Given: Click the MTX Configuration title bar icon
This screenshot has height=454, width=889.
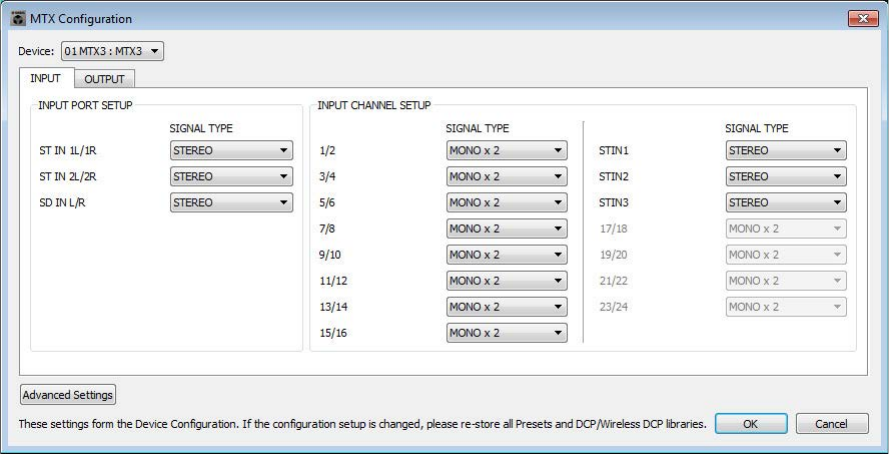Looking at the screenshot, I should pyautogui.click(x=18, y=19).
